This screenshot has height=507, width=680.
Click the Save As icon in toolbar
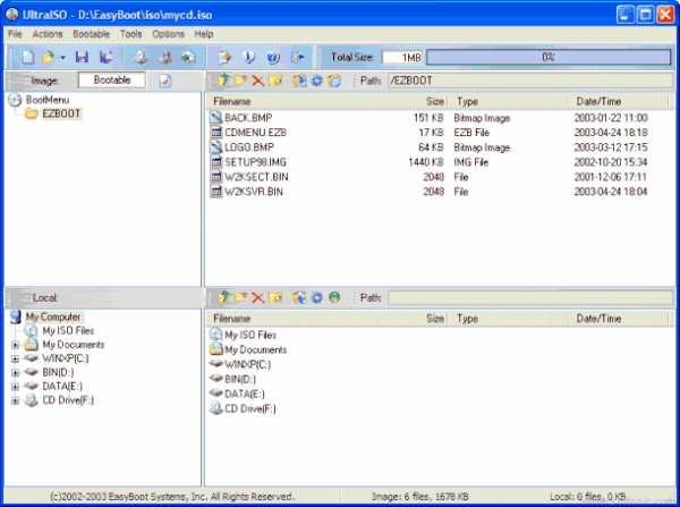pyautogui.click(x=106, y=57)
